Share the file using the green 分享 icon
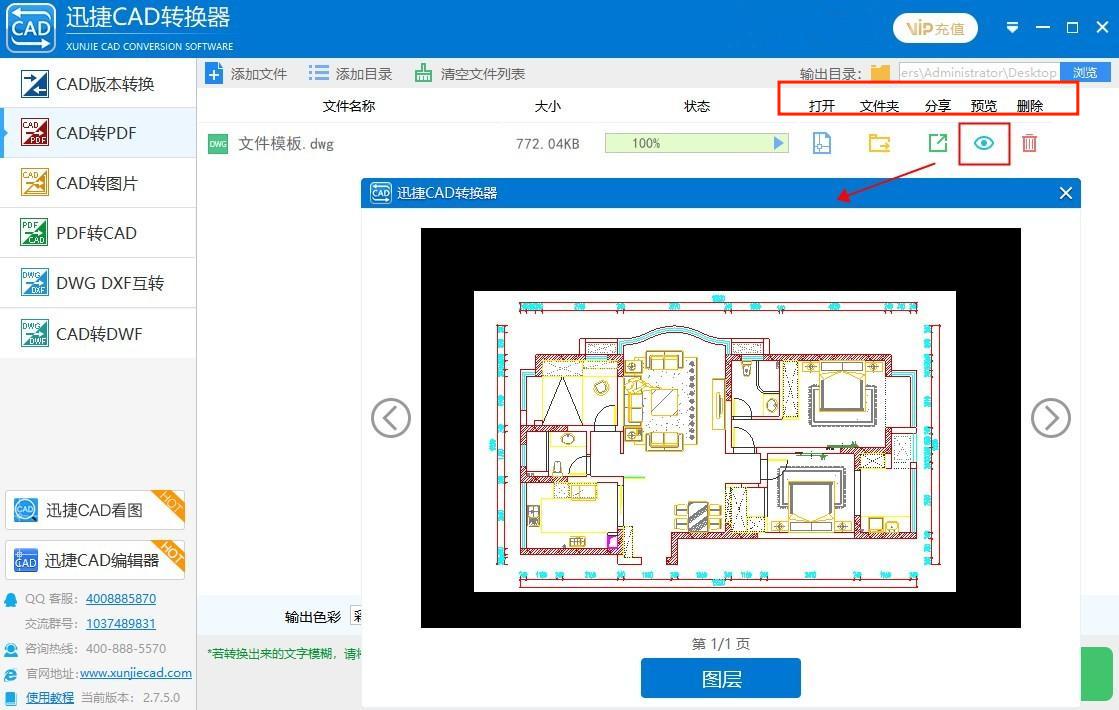 click(936, 143)
